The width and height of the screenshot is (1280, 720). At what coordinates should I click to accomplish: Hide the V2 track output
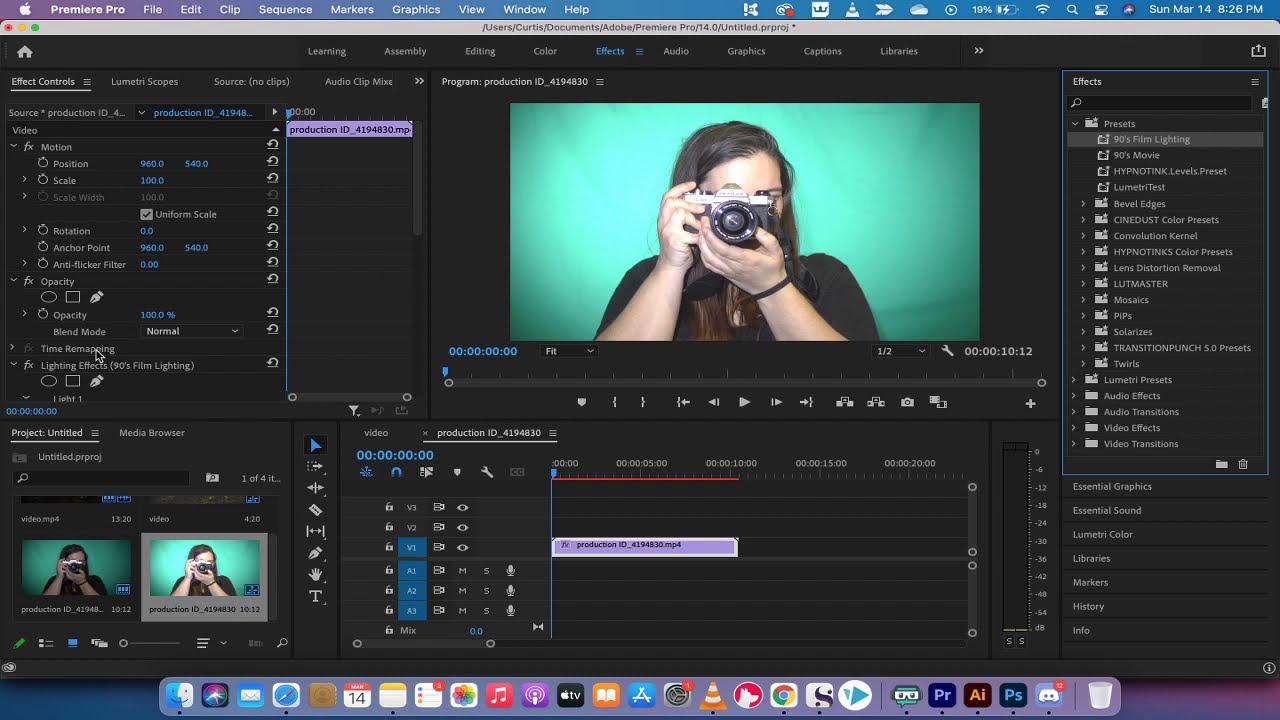pos(462,528)
